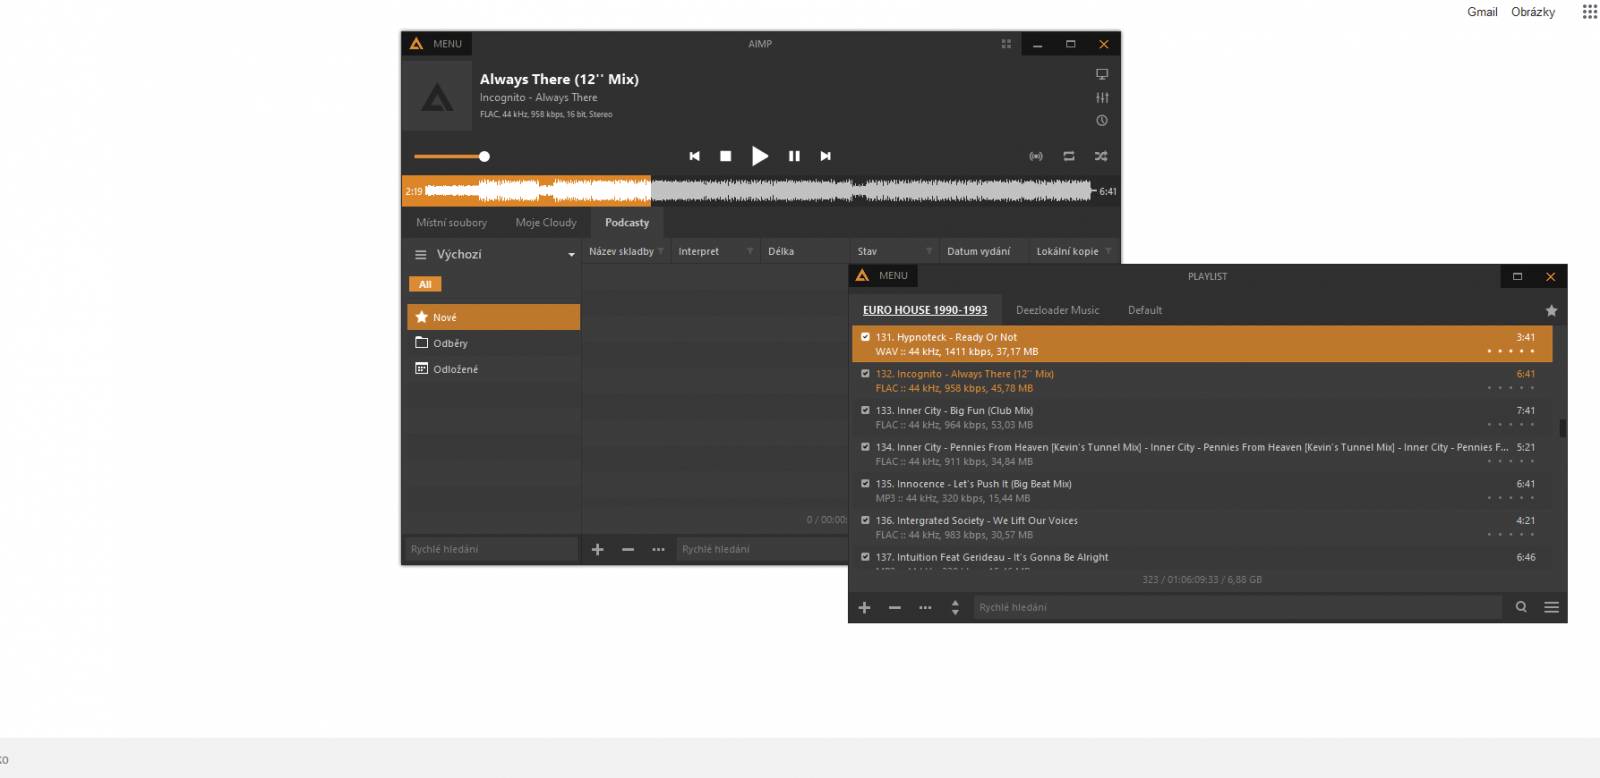This screenshot has height=778, width=1600.
Task: Uncheck track 136 Intergrated Society
Action: [866, 520]
